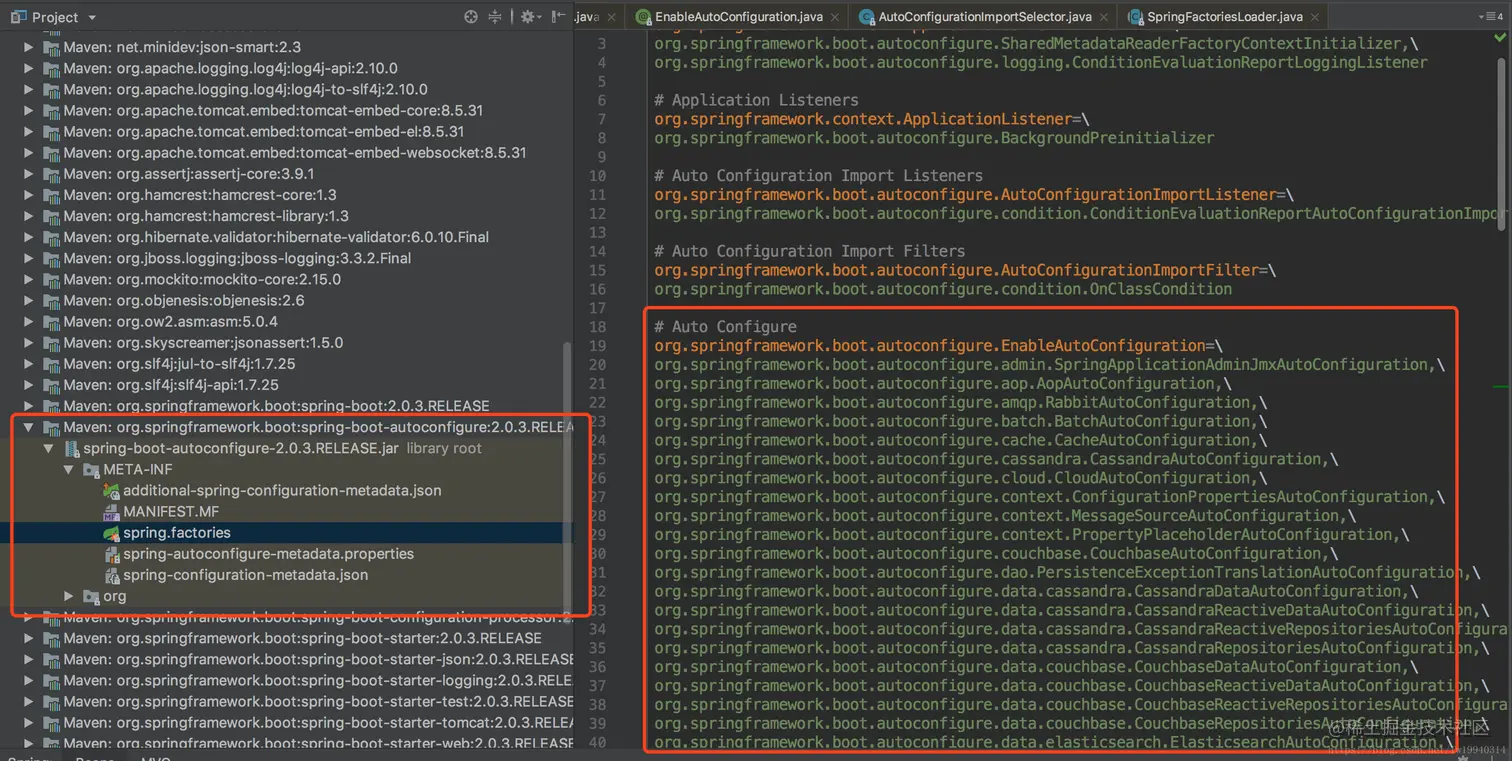The width and height of the screenshot is (1512, 761).
Task: Click the json-smart library icon
Action: click(52, 47)
